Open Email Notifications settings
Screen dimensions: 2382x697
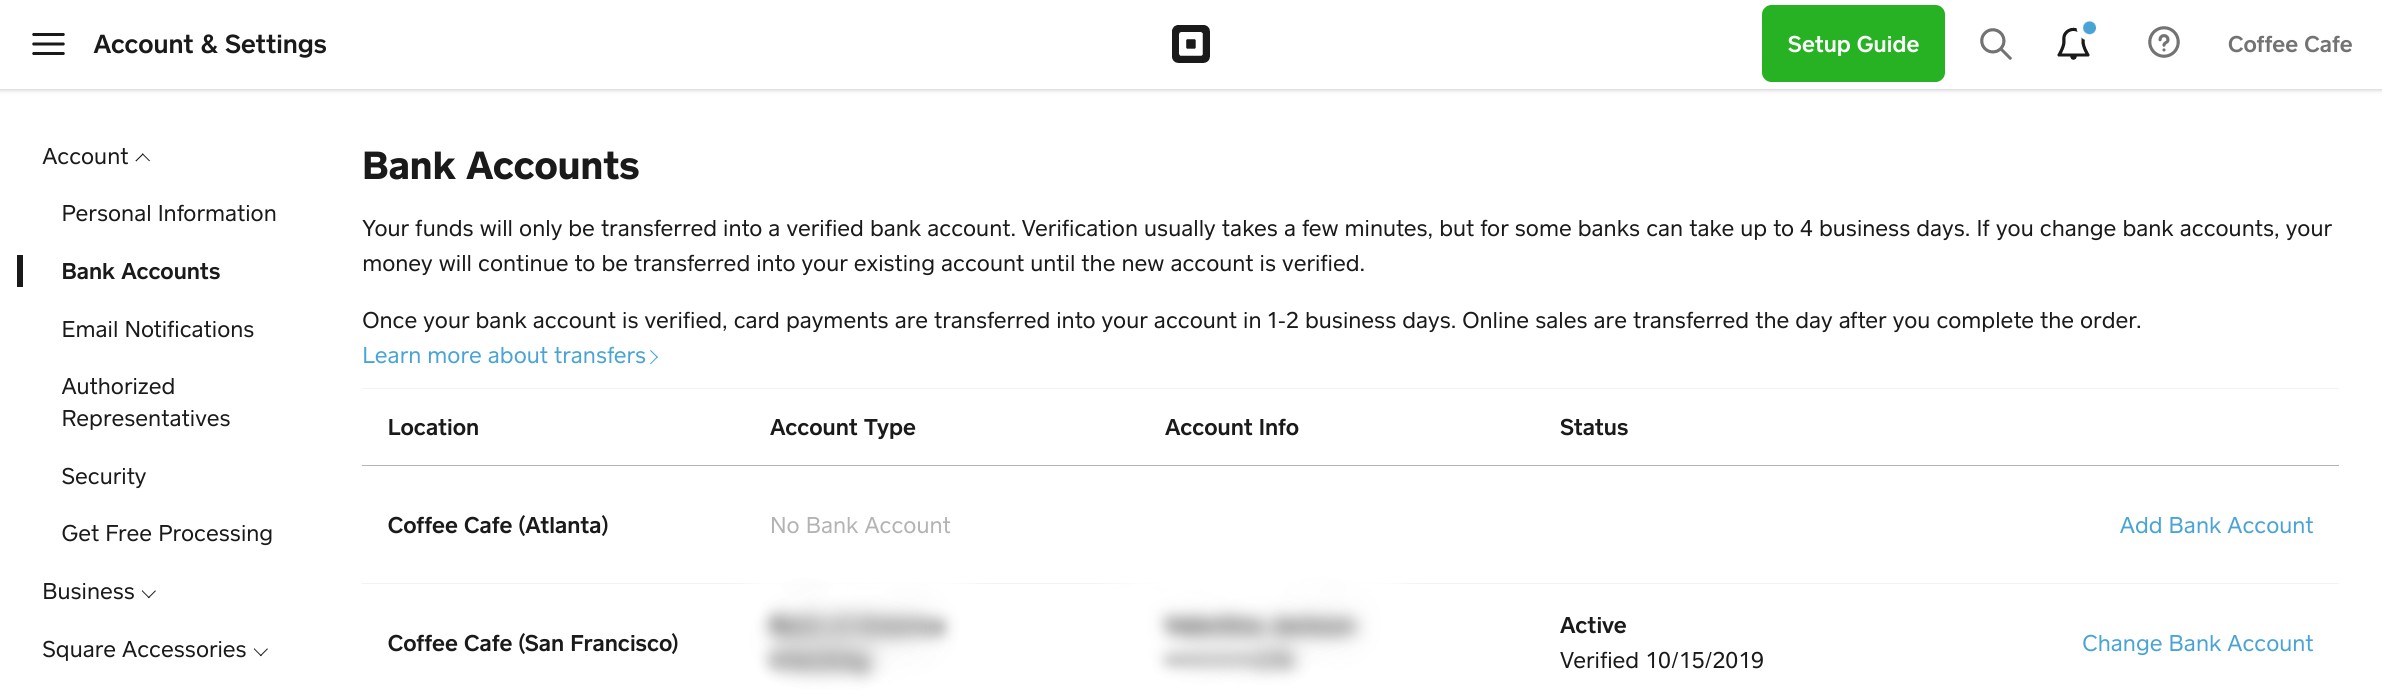point(158,330)
